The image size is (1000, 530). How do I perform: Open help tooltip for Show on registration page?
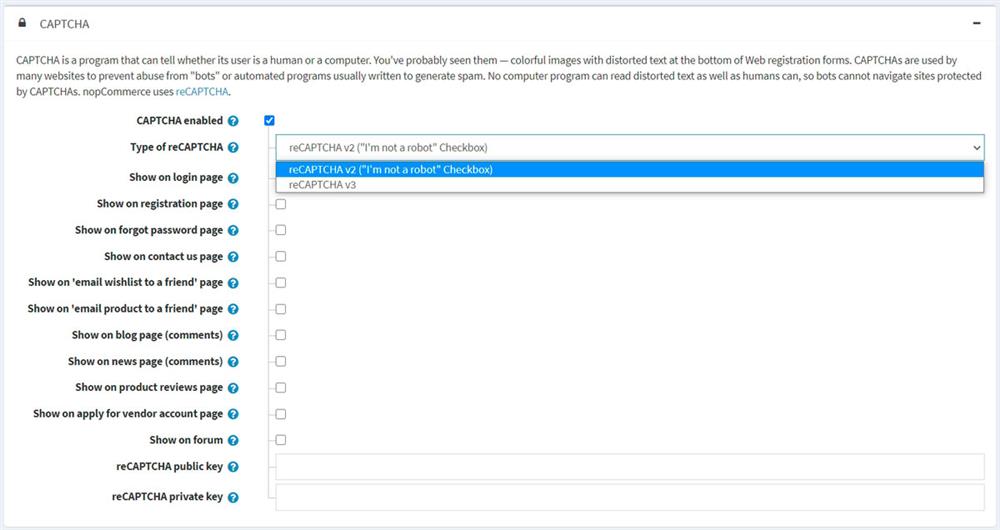click(233, 204)
